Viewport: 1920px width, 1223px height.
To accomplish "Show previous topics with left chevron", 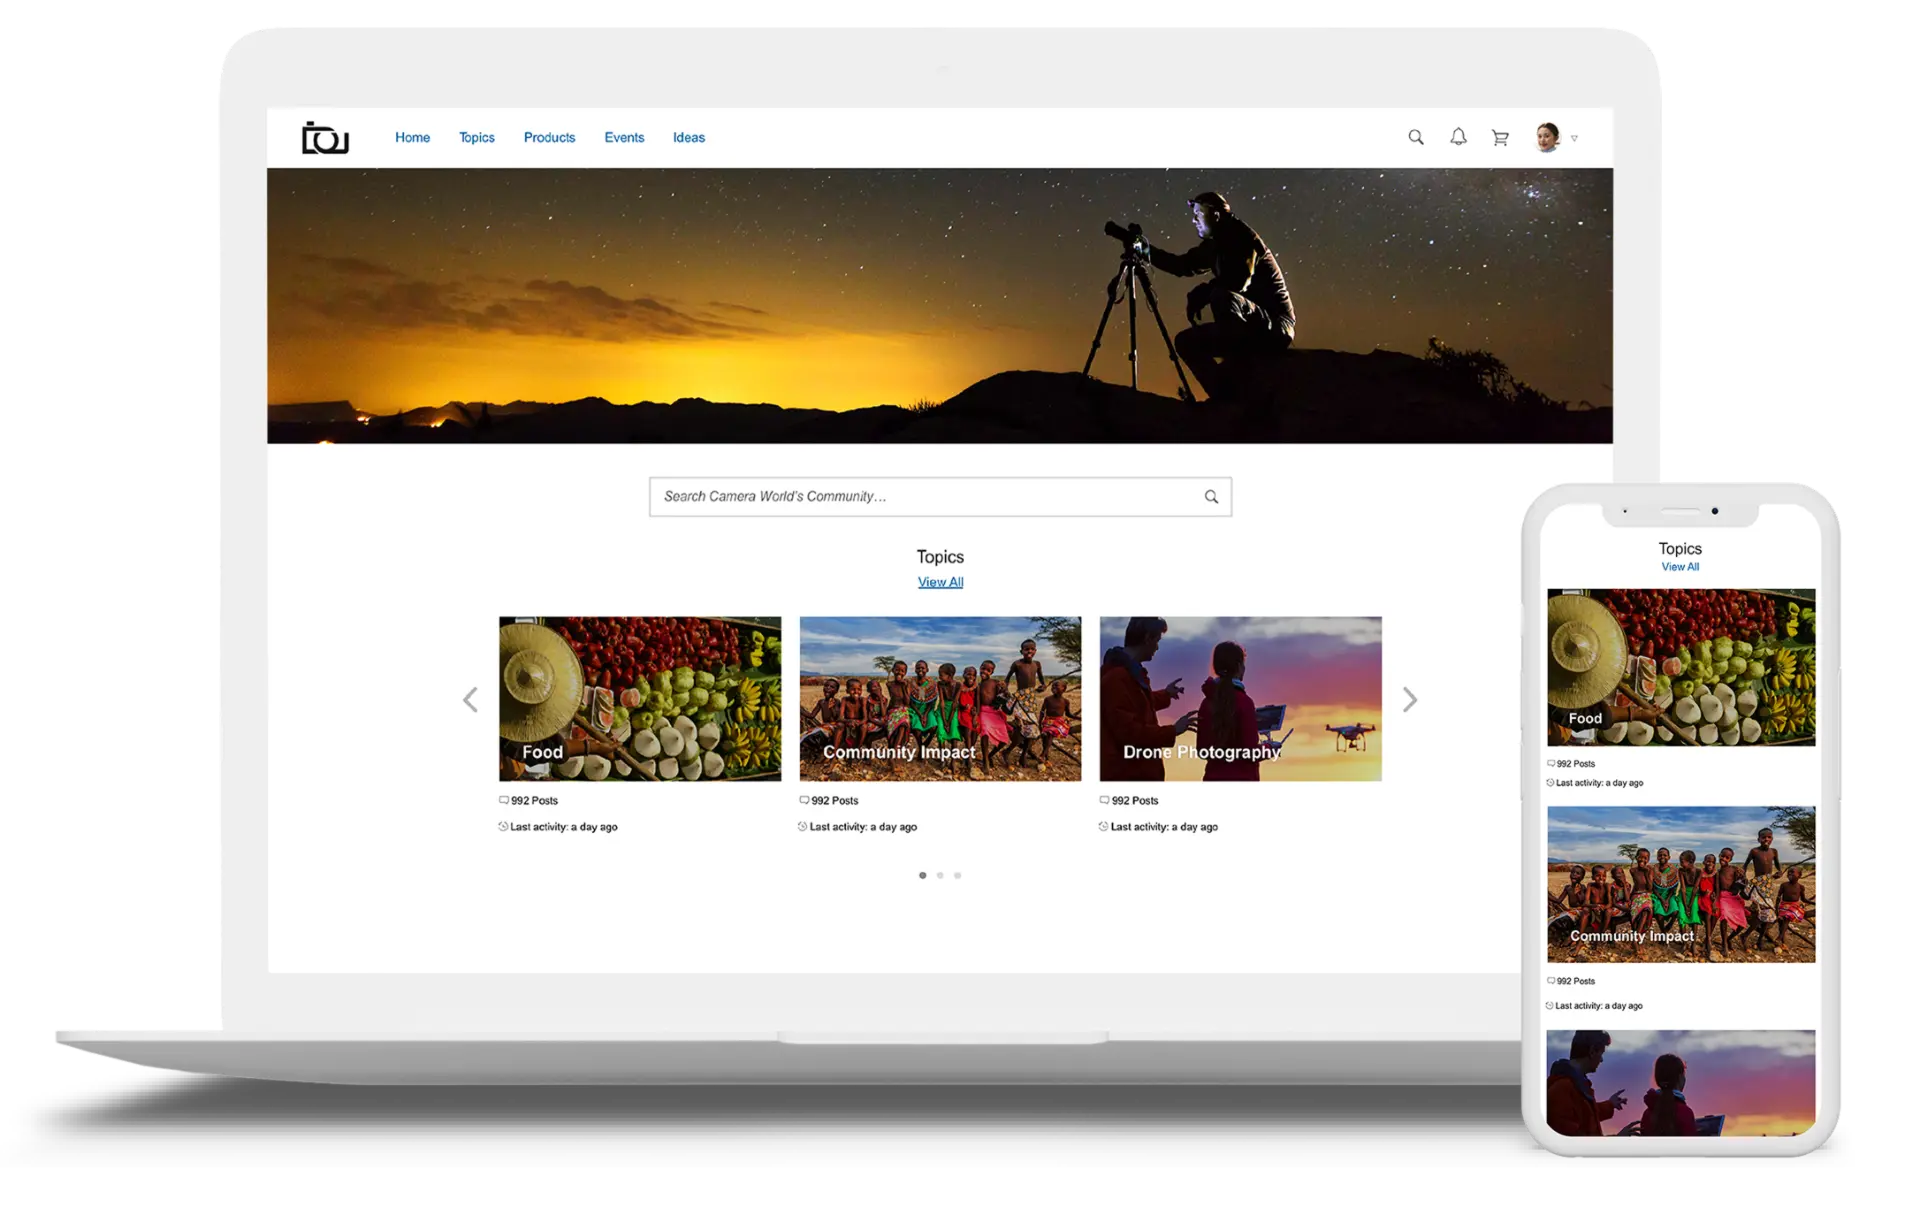I will point(470,700).
